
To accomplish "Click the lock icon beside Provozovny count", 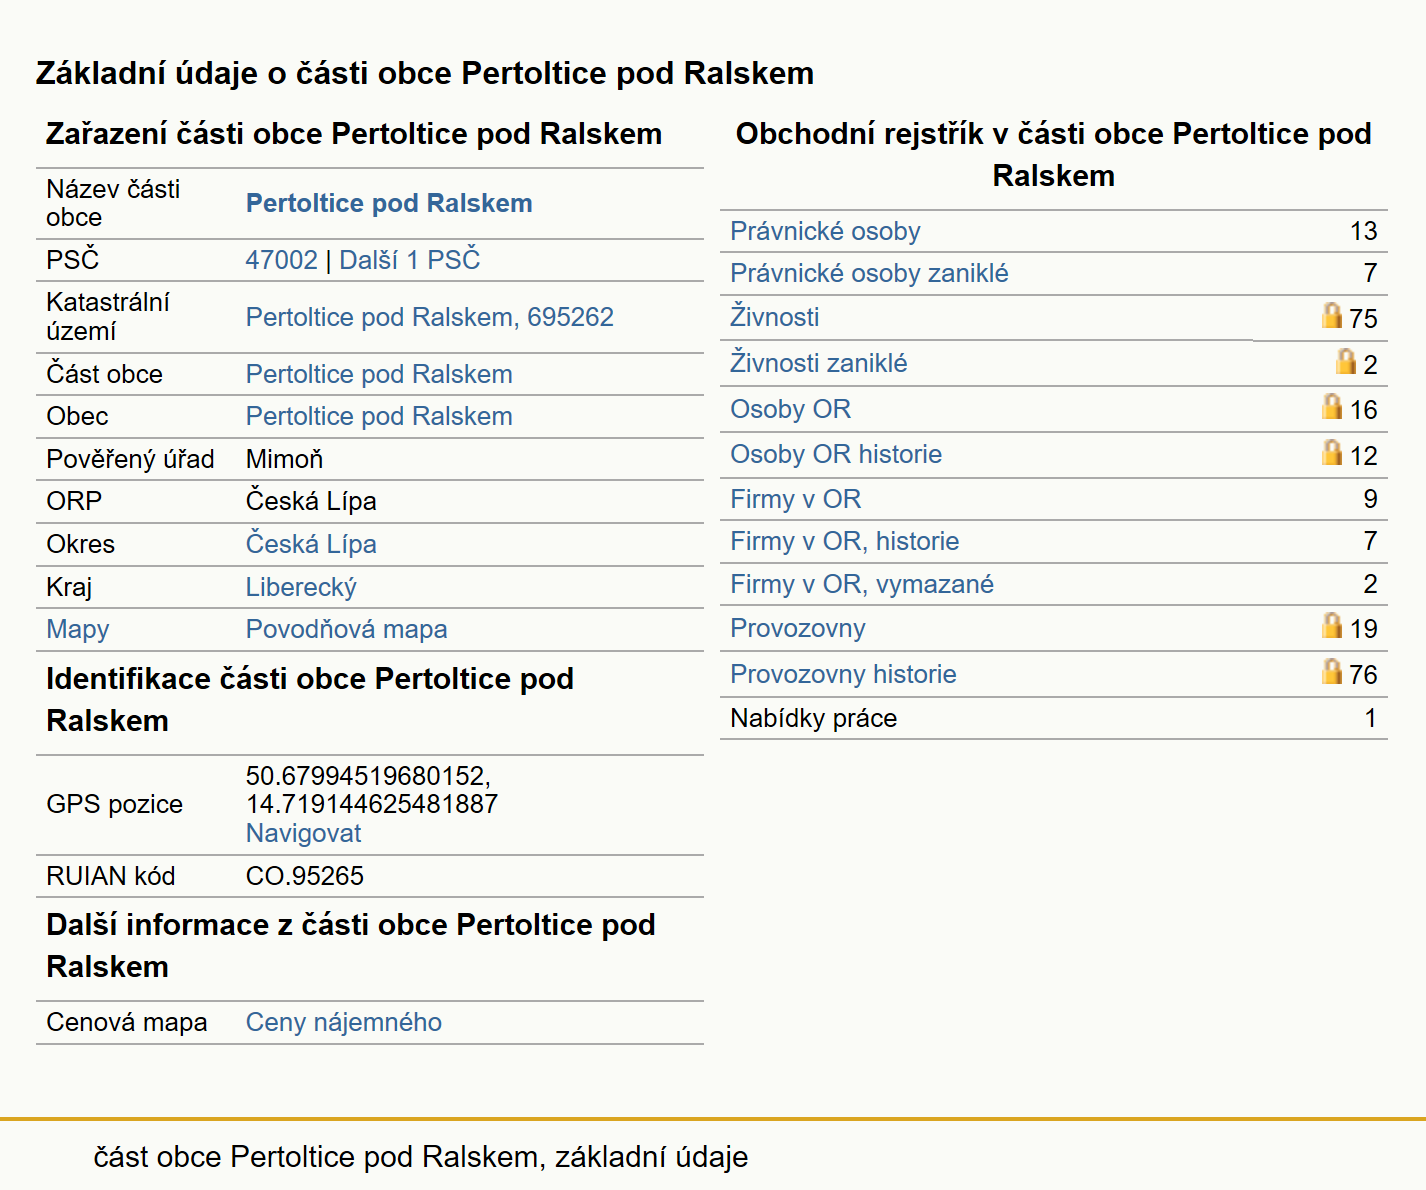I will [1331, 625].
